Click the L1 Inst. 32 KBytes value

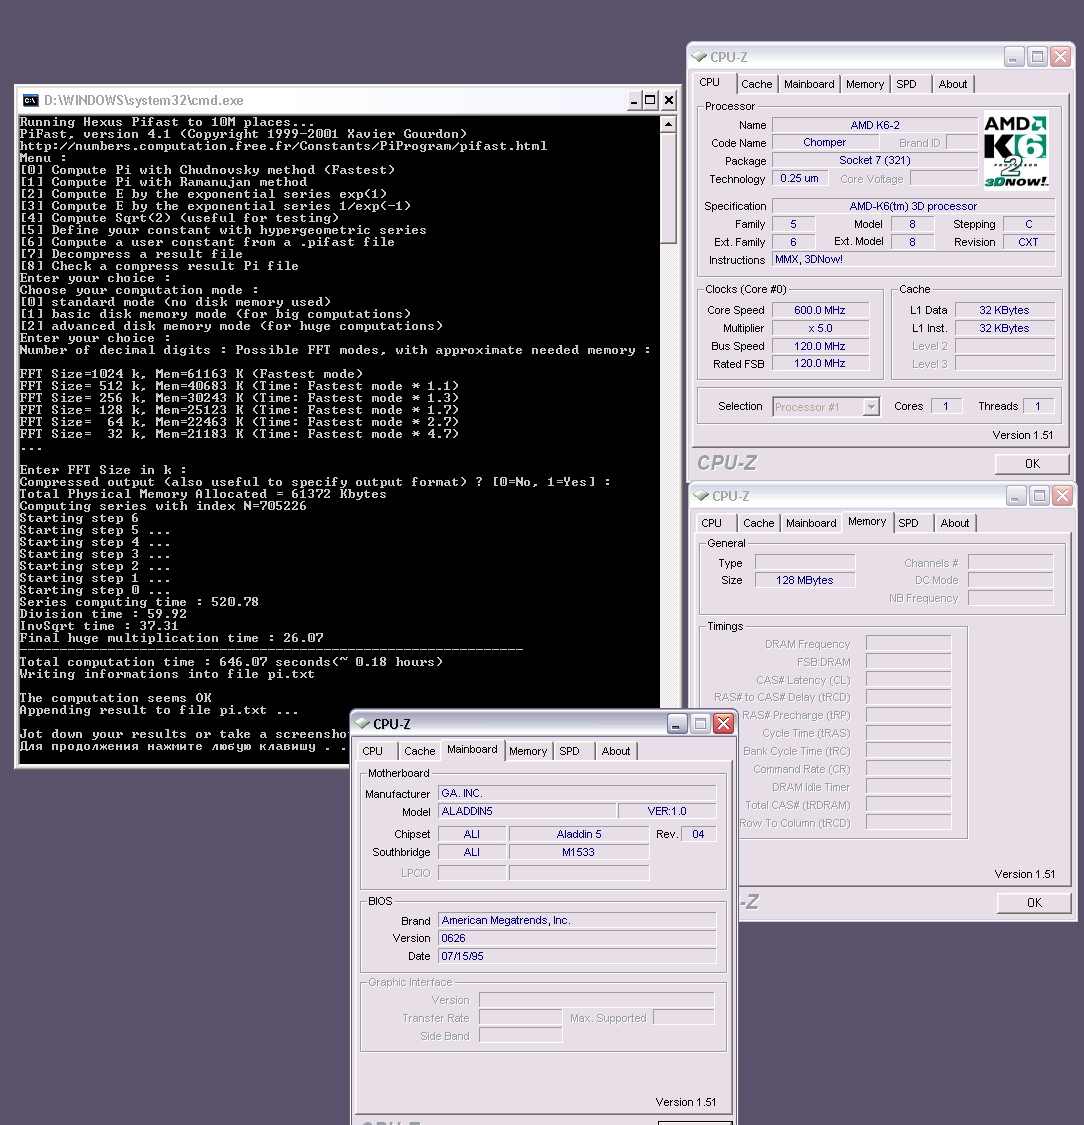click(x=1004, y=329)
